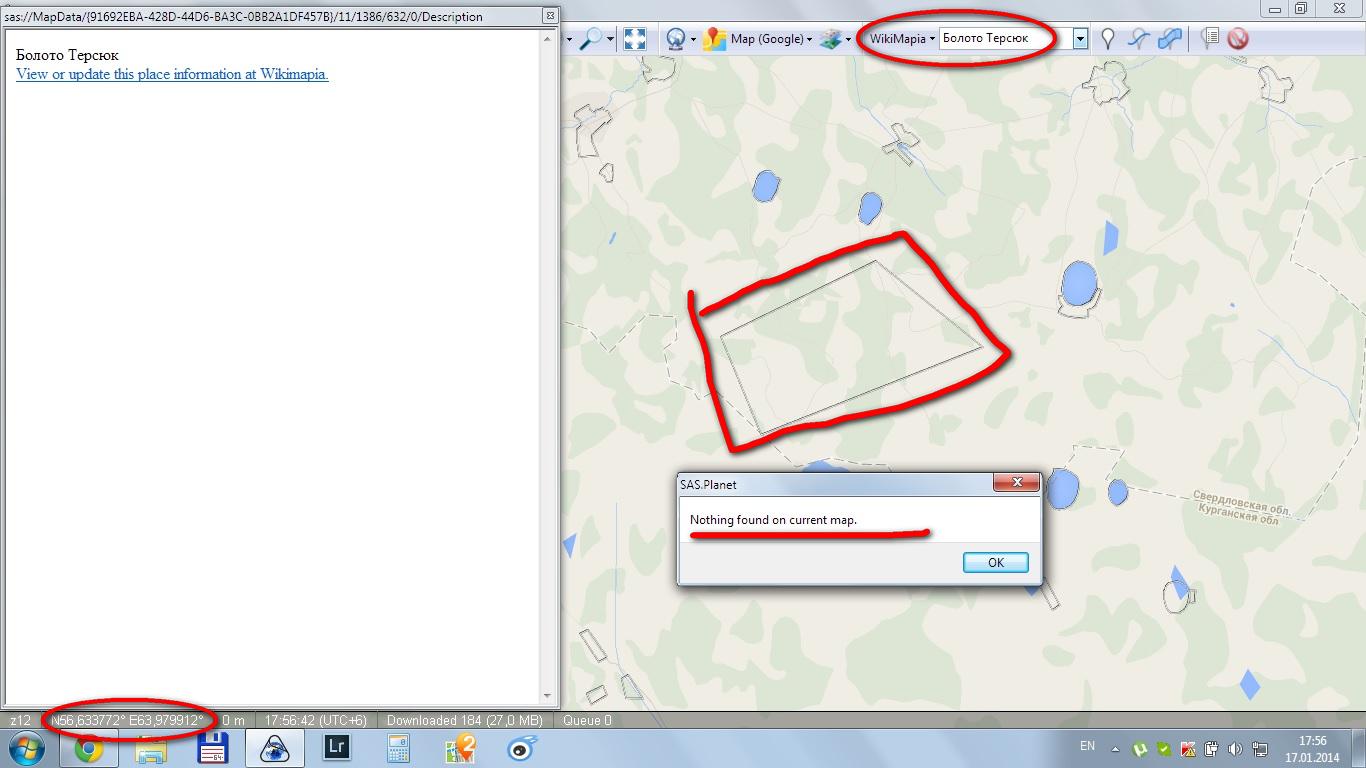Open the WikiMapia search source dropdown

[901, 39]
